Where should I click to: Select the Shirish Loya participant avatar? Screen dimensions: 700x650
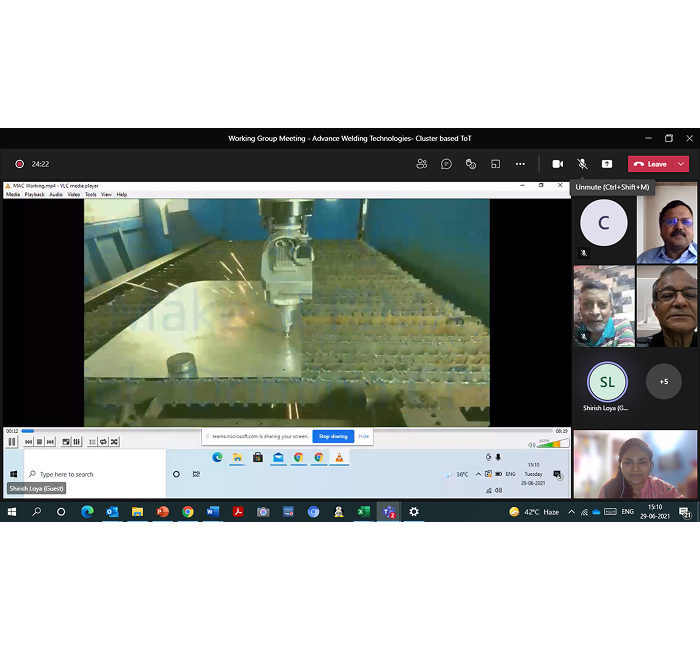click(x=606, y=381)
